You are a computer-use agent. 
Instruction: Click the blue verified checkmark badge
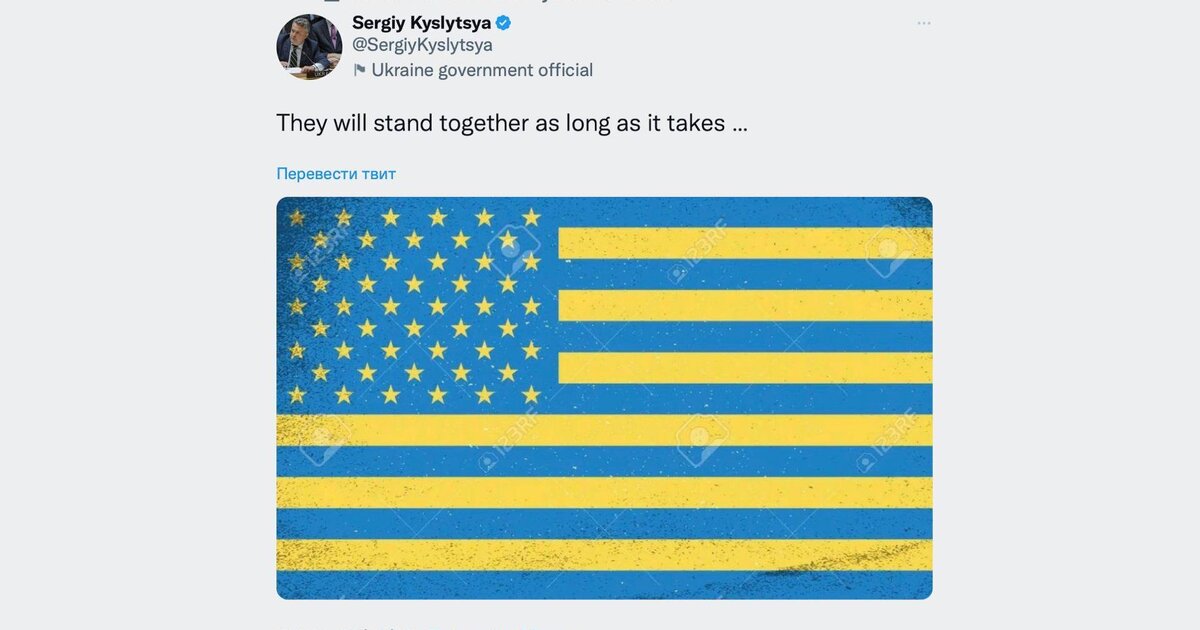coord(504,22)
